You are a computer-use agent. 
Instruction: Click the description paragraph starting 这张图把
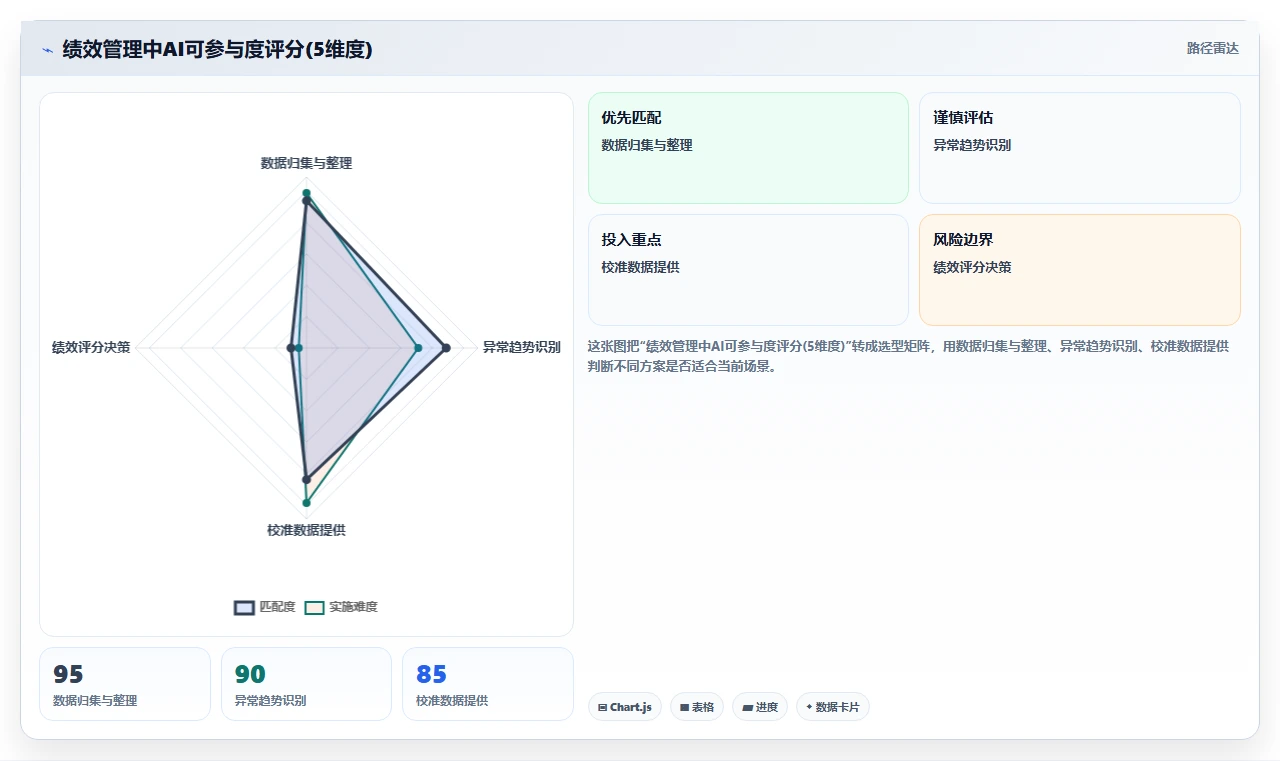908,356
